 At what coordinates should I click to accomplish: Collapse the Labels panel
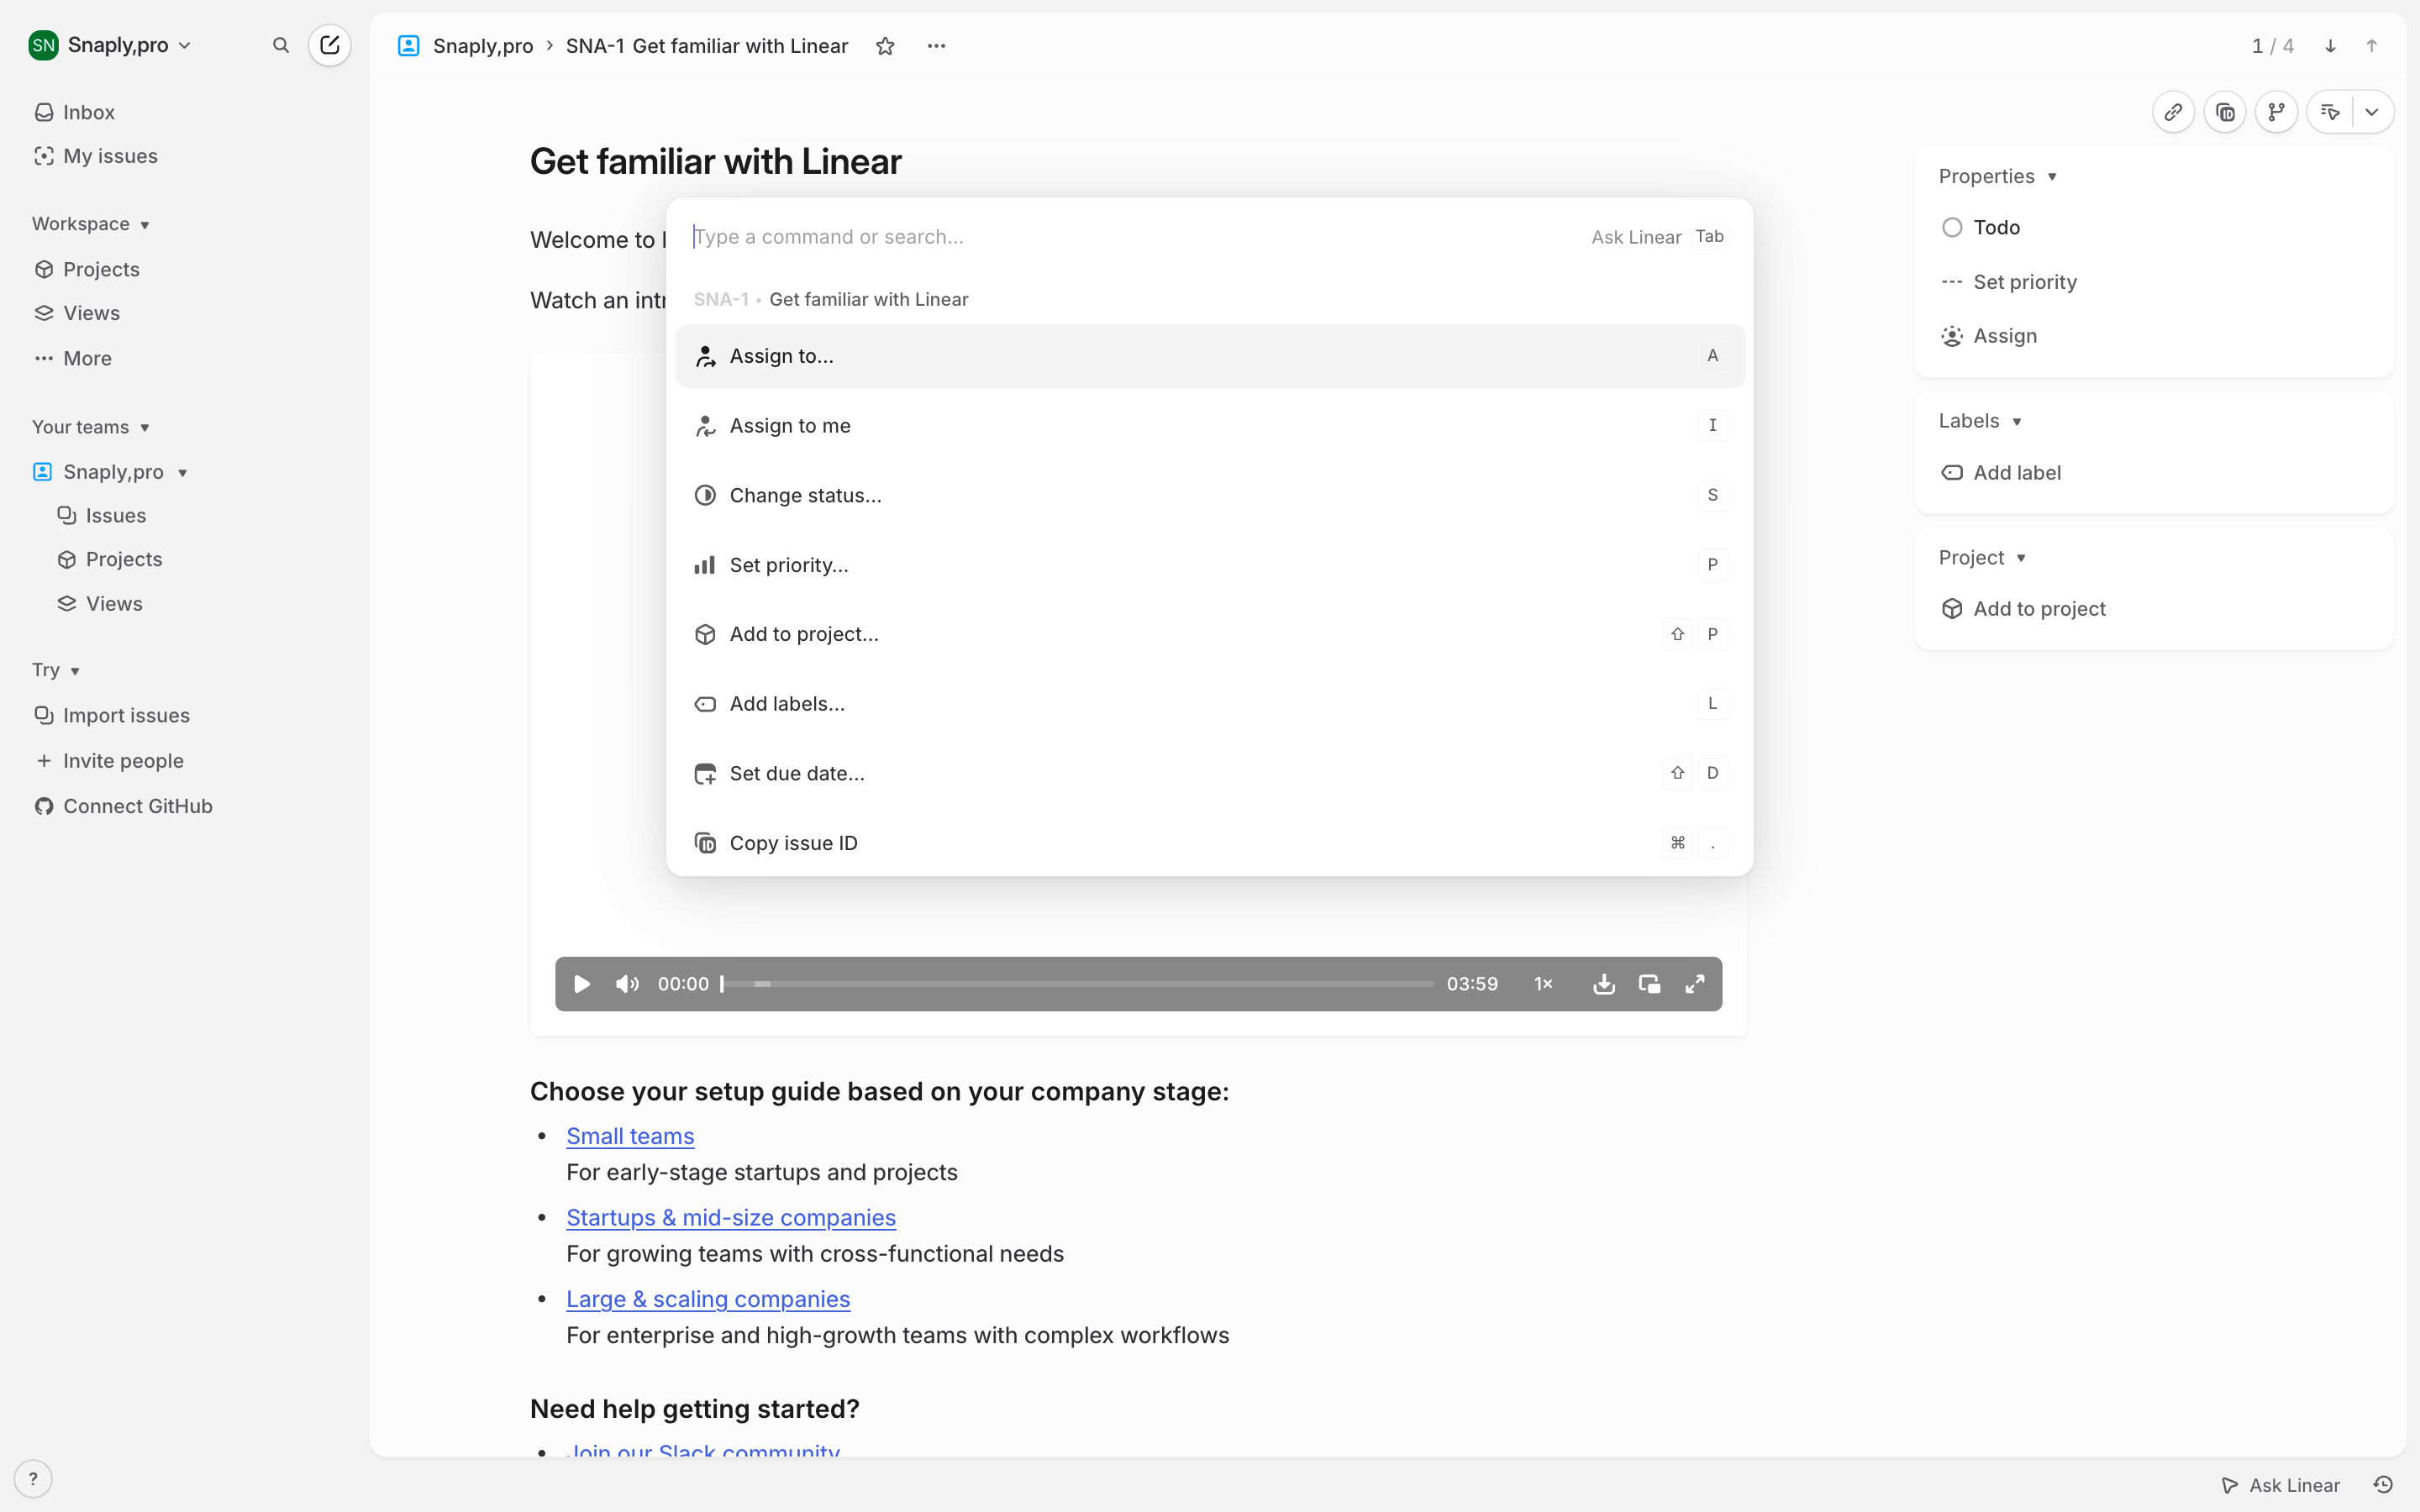[x=1980, y=421]
